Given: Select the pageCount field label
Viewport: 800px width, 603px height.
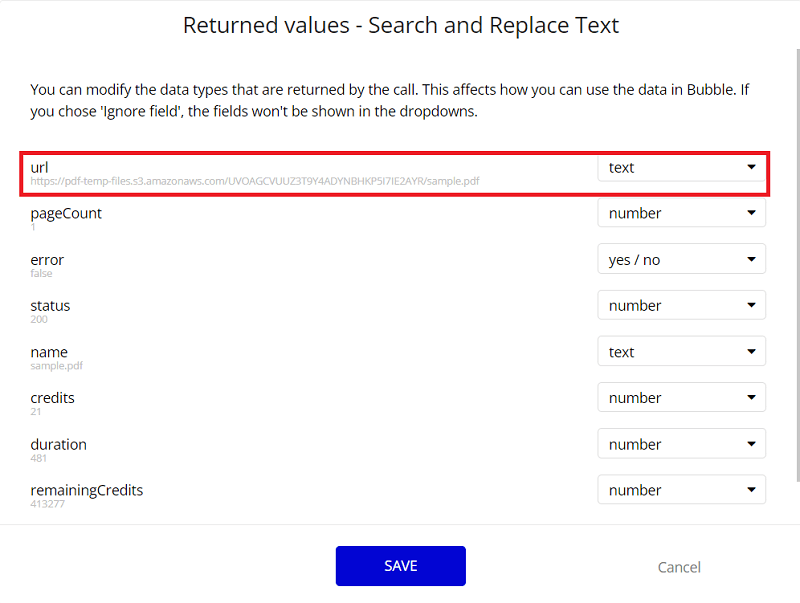Looking at the screenshot, I should pyautogui.click(x=66, y=213).
